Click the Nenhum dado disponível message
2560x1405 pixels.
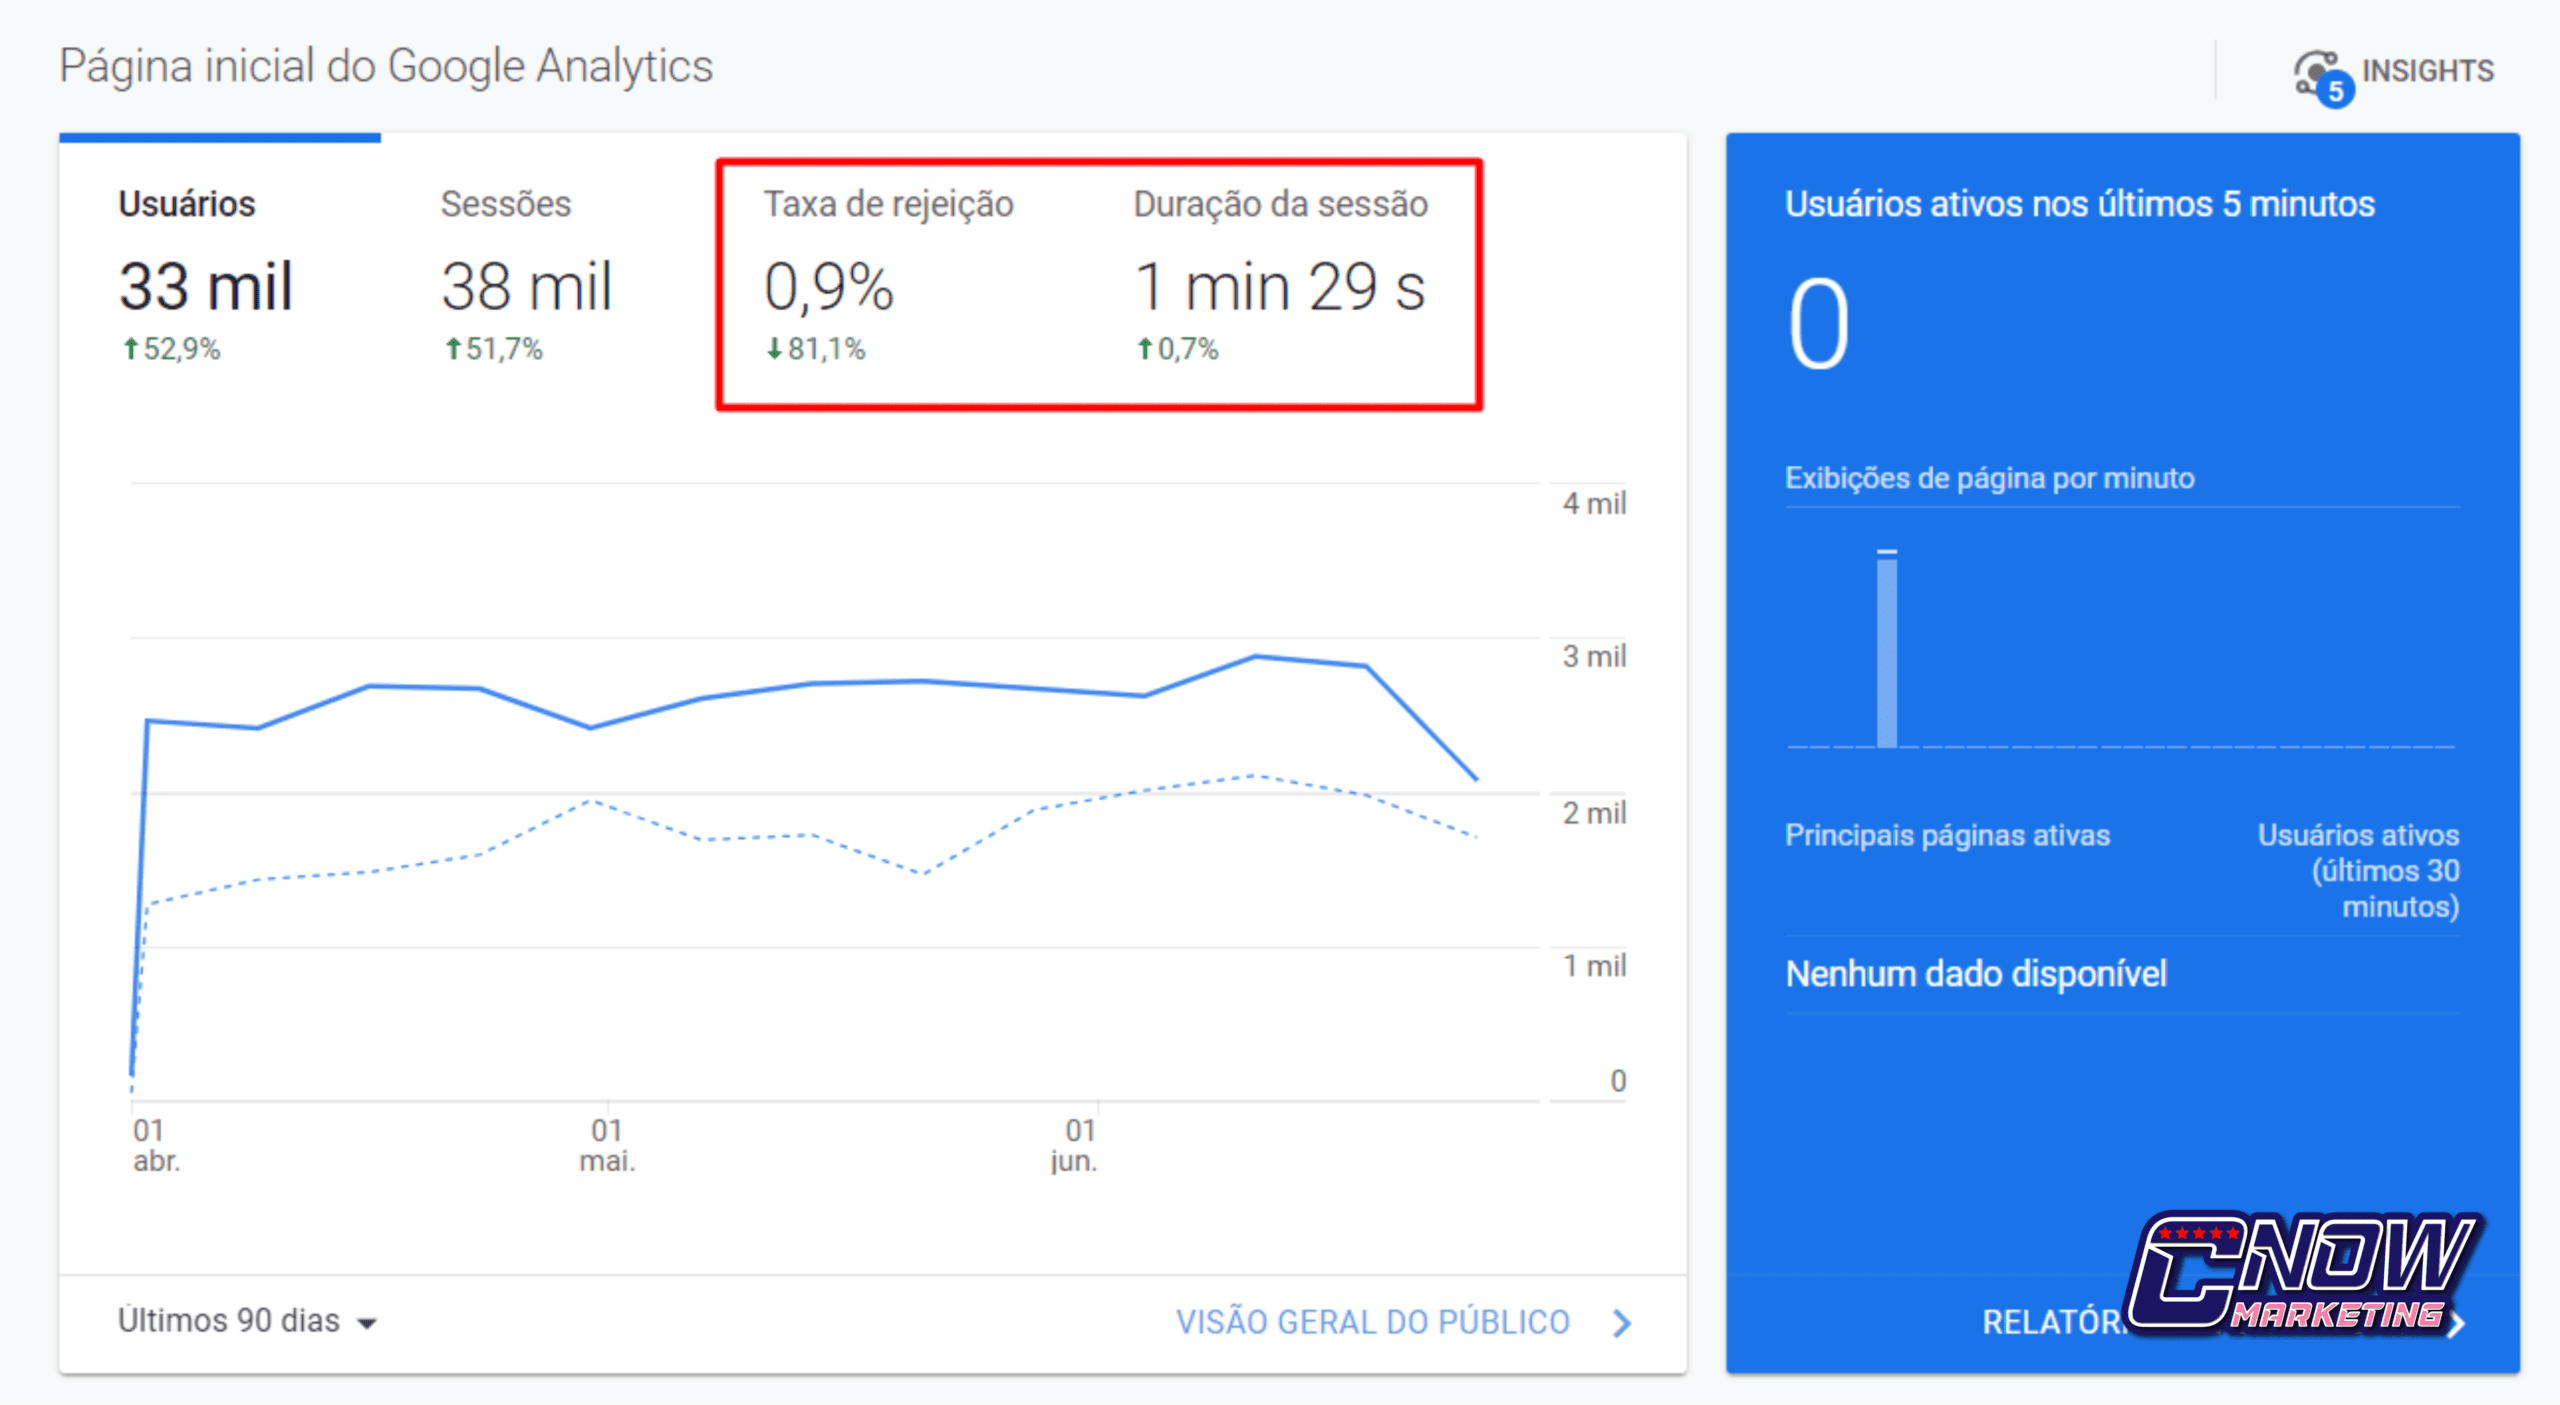pyautogui.click(x=1976, y=974)
